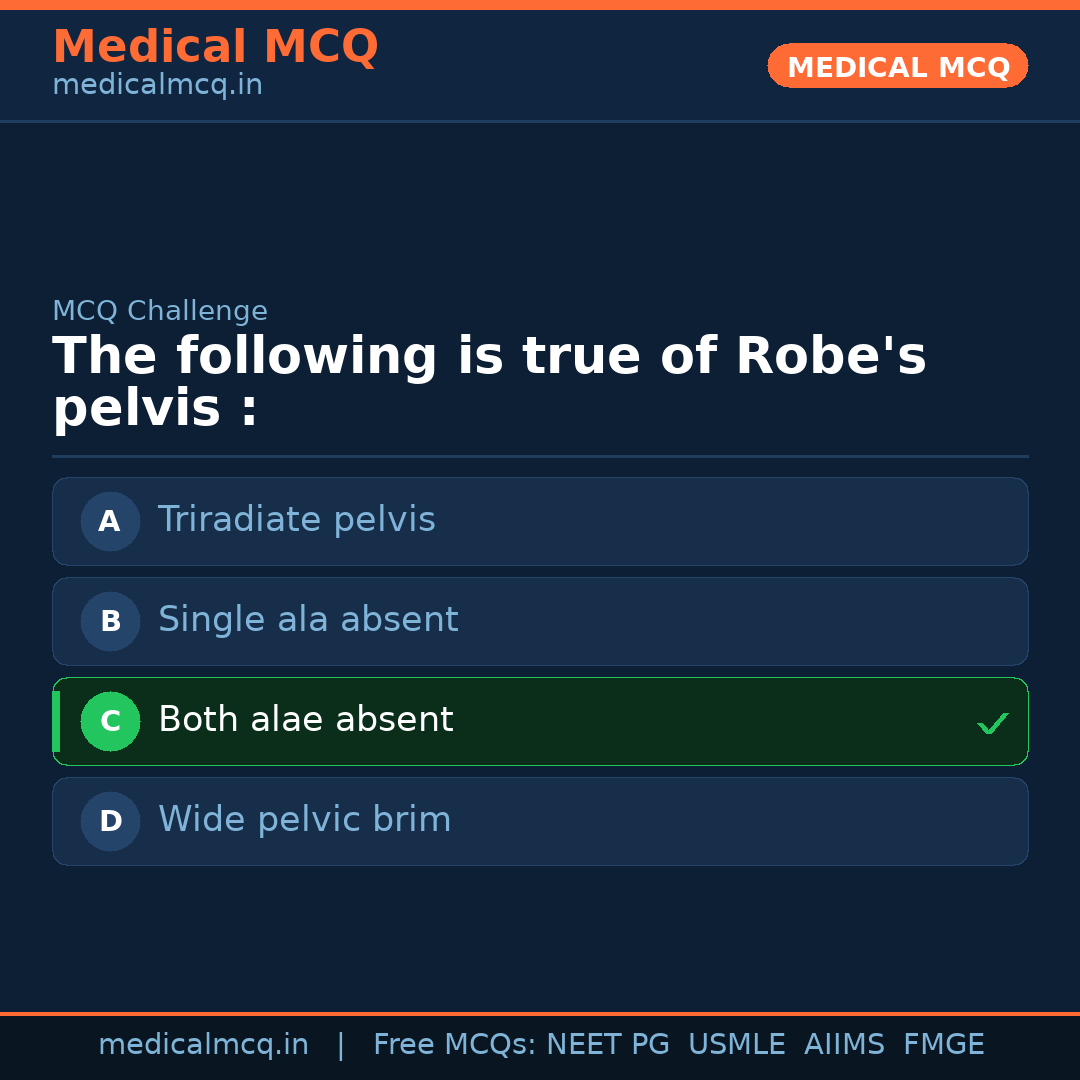Click the "Medical MCQ" orange header title

click(215, 47)
